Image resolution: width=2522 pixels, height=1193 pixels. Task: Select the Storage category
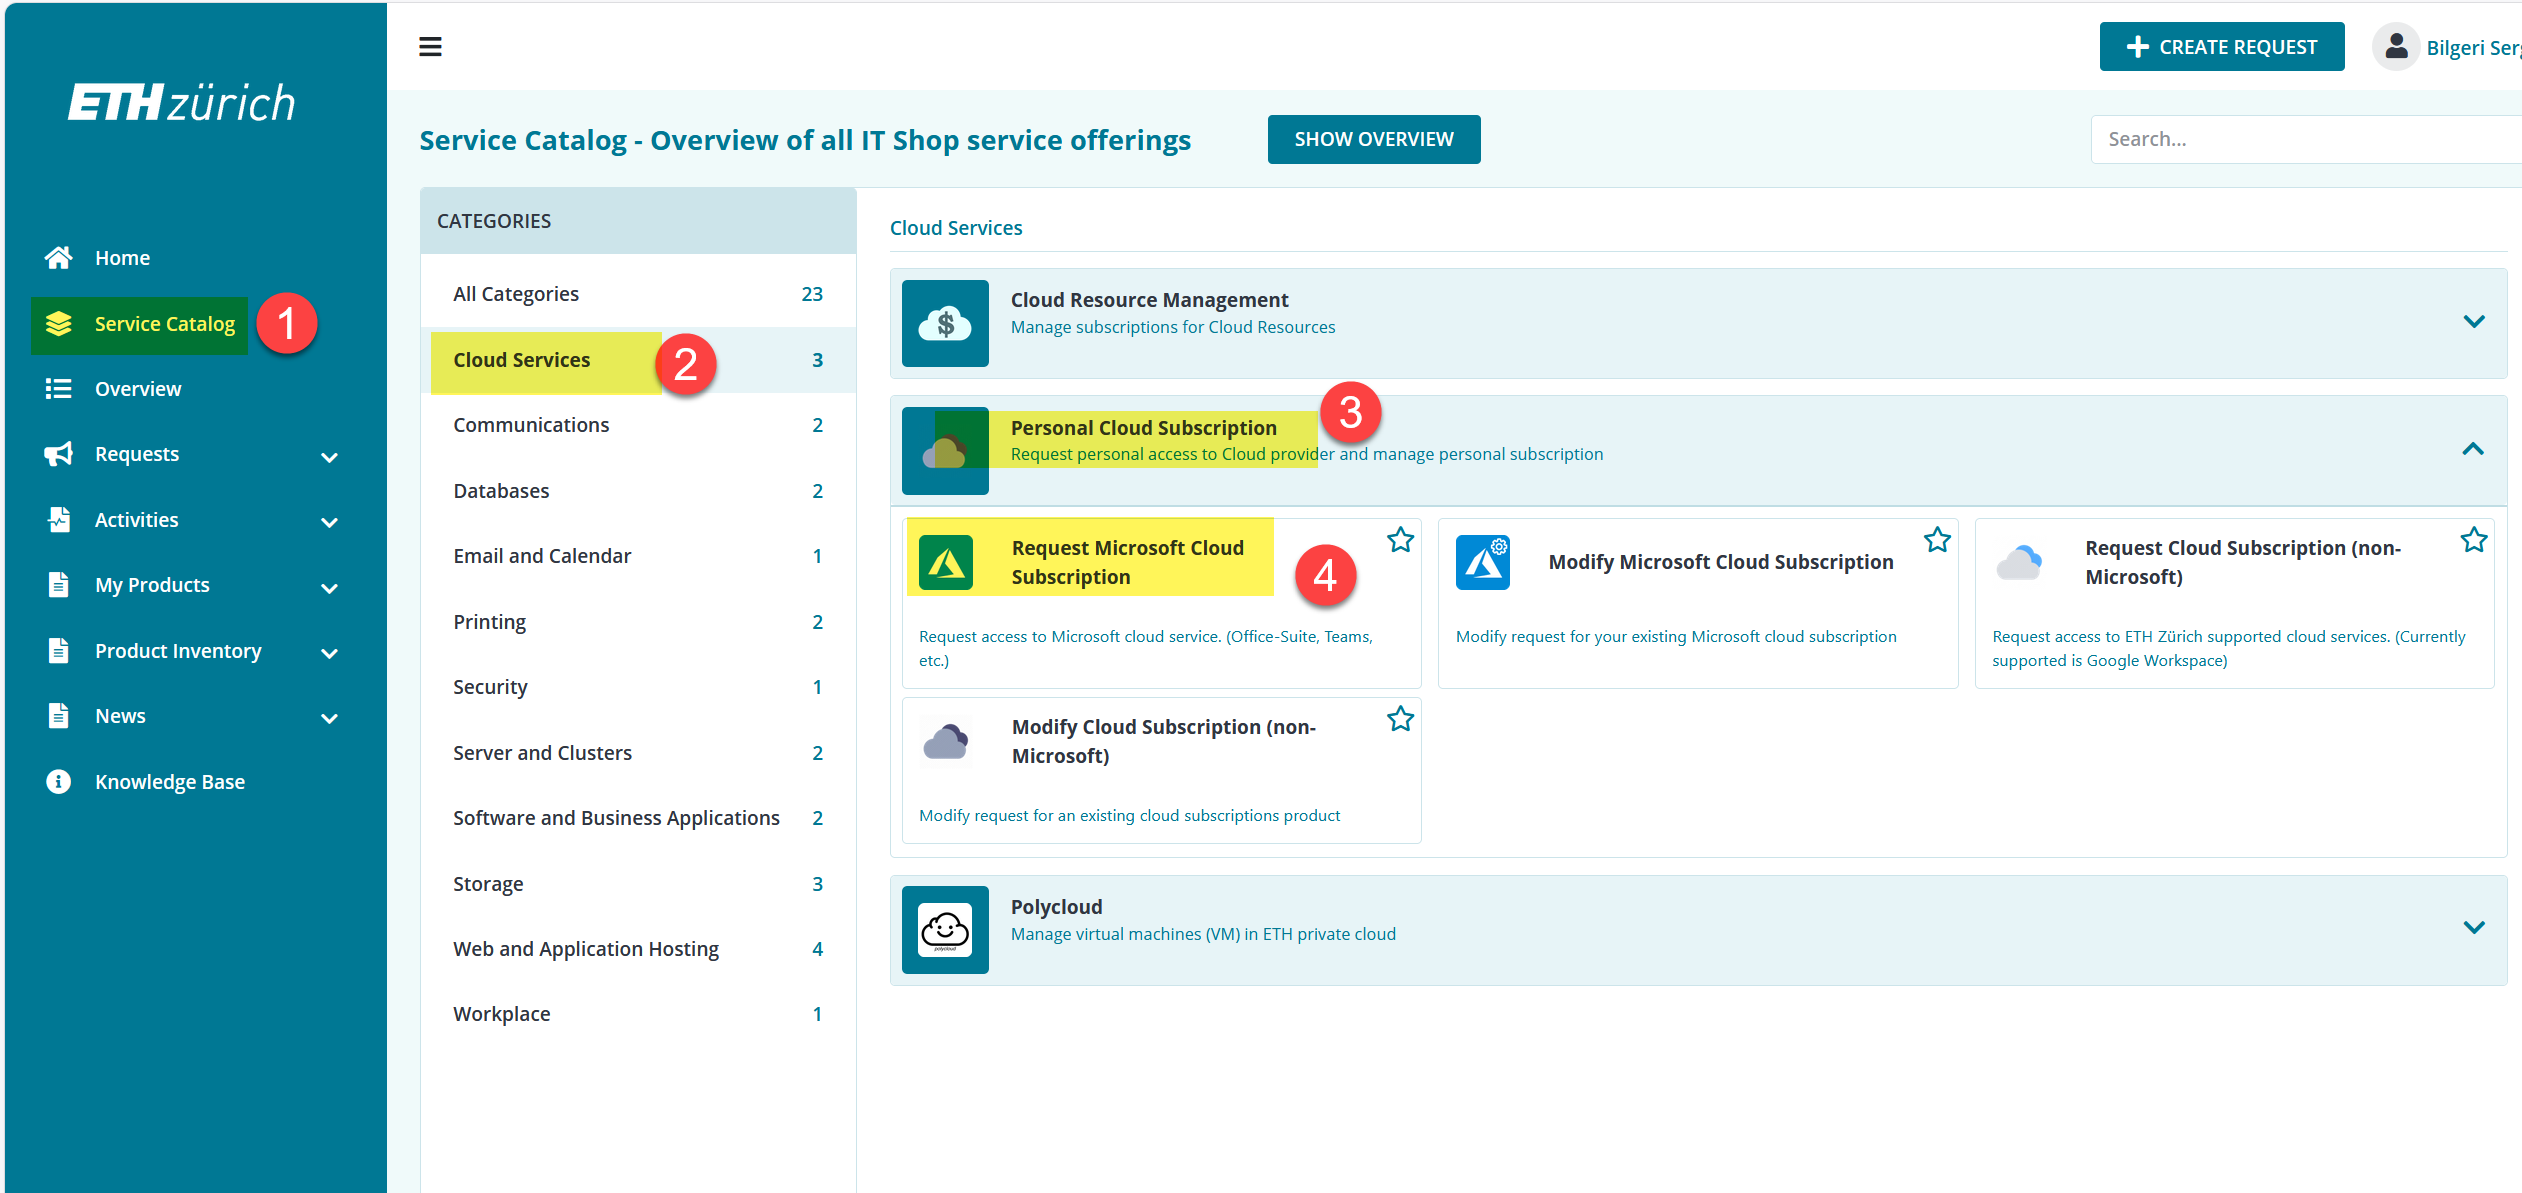point(638,884)
